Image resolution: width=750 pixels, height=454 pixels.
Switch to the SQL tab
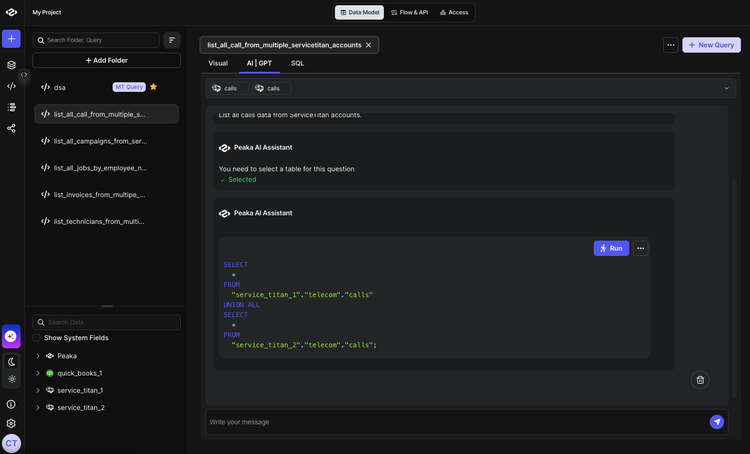pos(297,63)
